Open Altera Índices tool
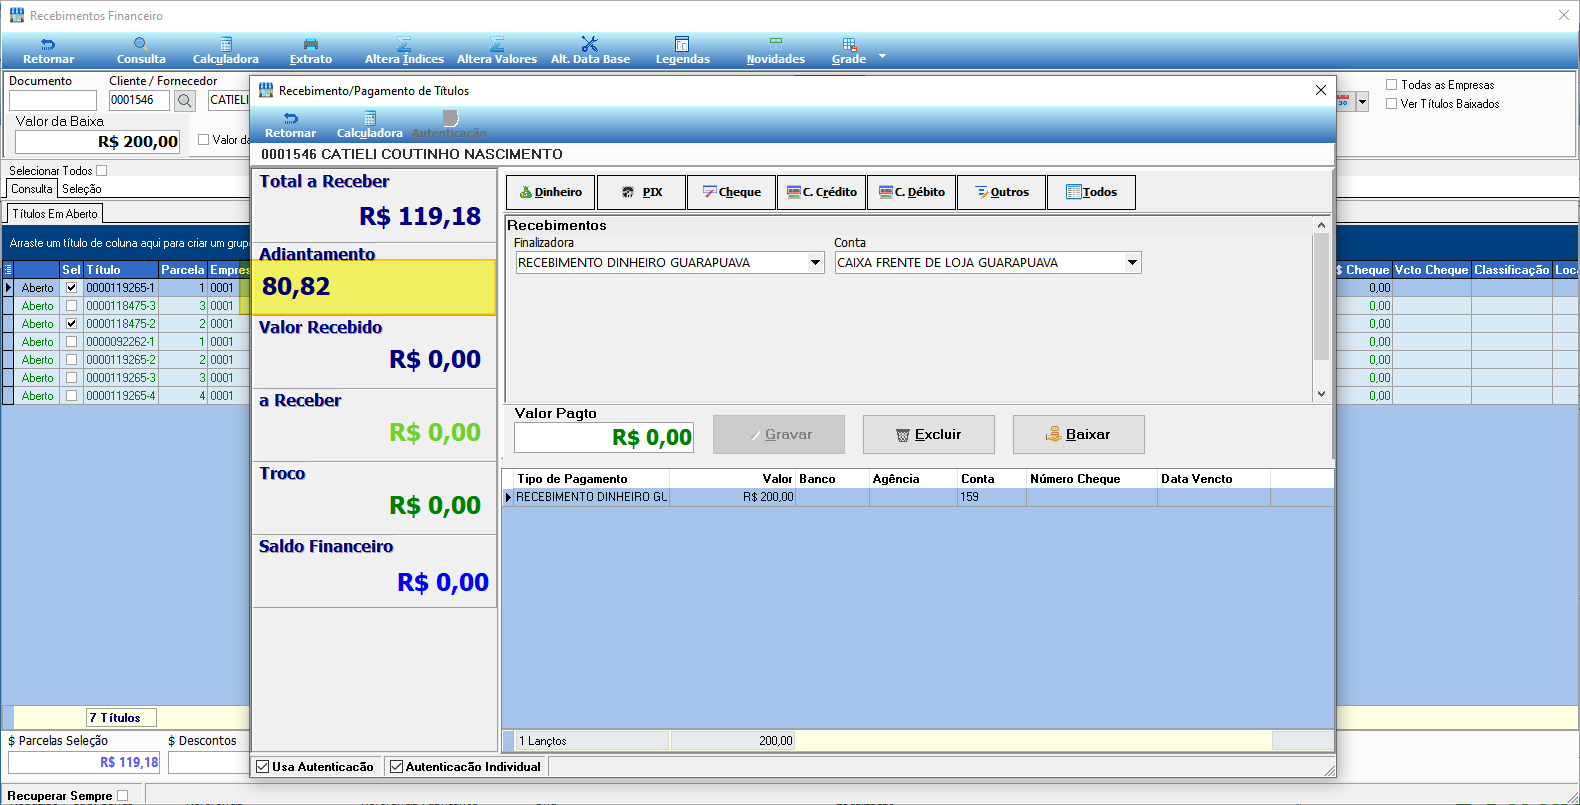The height and width of the screenshot is (805, 1580). point(404,51)
